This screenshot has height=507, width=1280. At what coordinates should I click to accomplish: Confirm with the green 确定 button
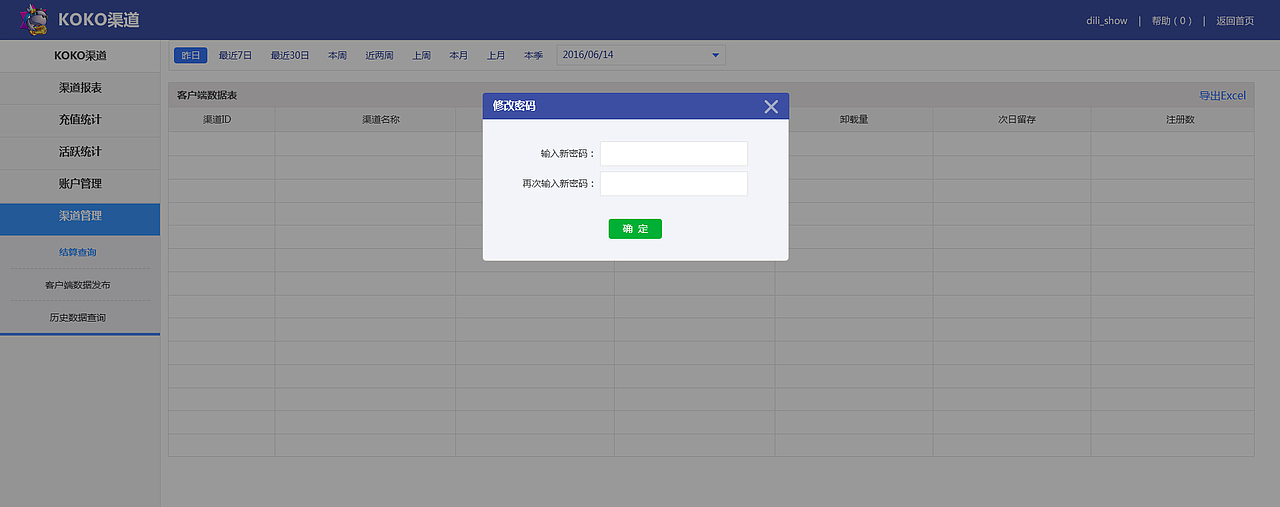coord(635,229)
